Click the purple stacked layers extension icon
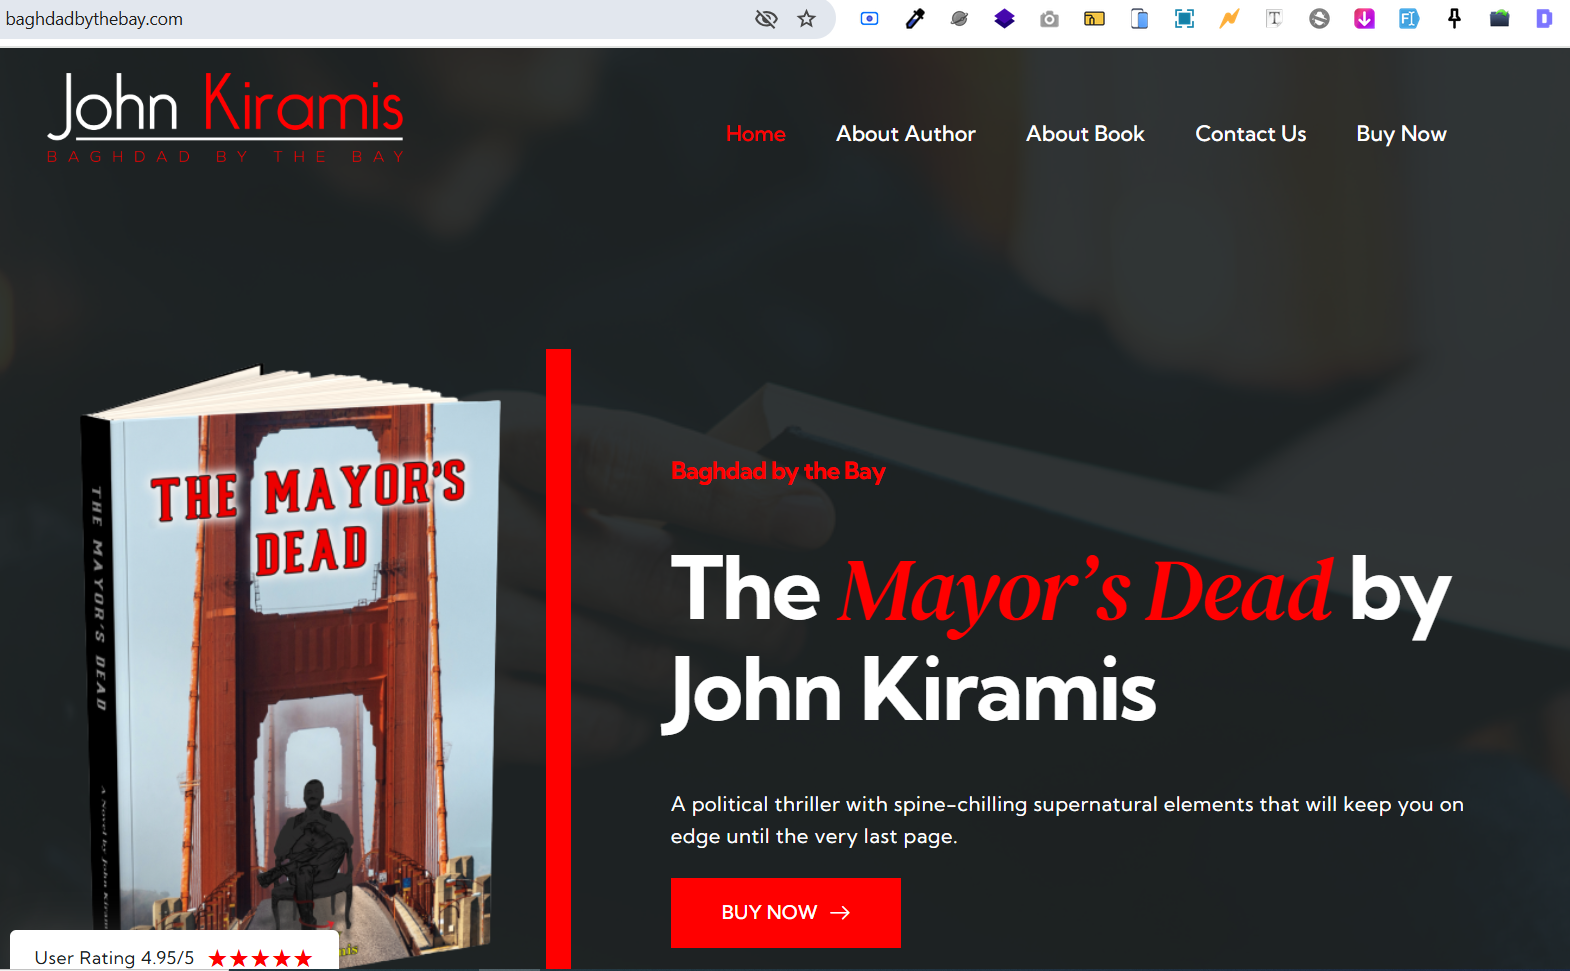1570x971 pixels. 1004,19
